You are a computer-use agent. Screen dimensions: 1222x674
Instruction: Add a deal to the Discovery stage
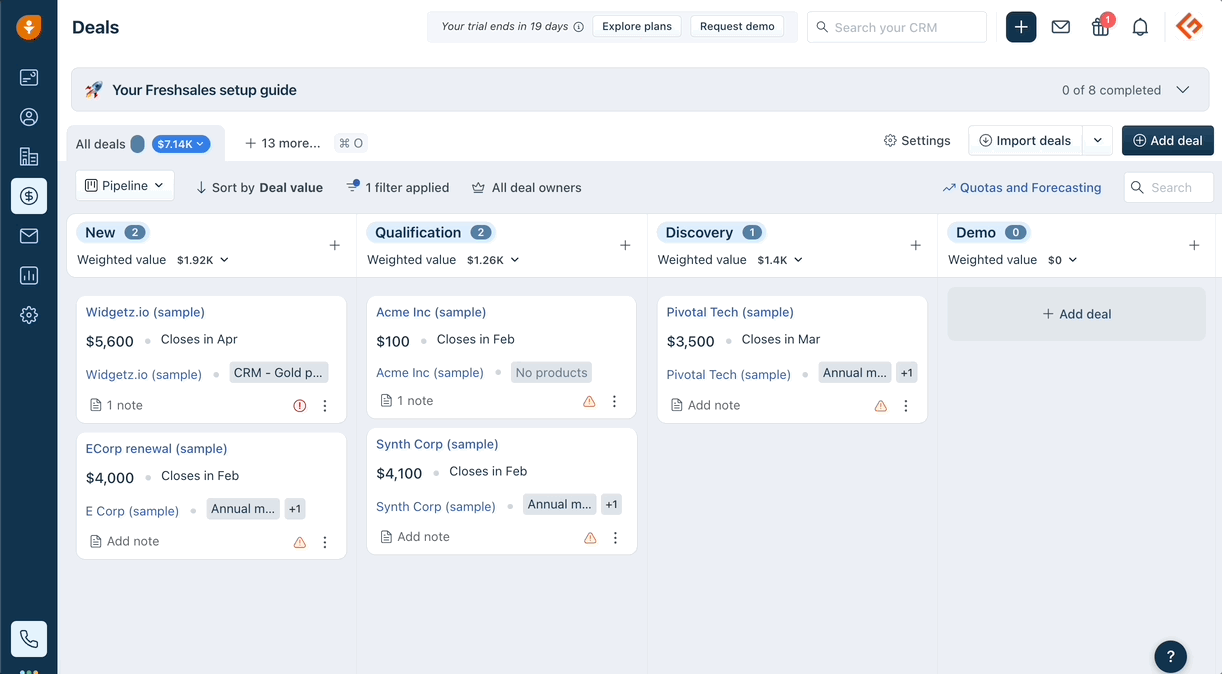point(916,245)
